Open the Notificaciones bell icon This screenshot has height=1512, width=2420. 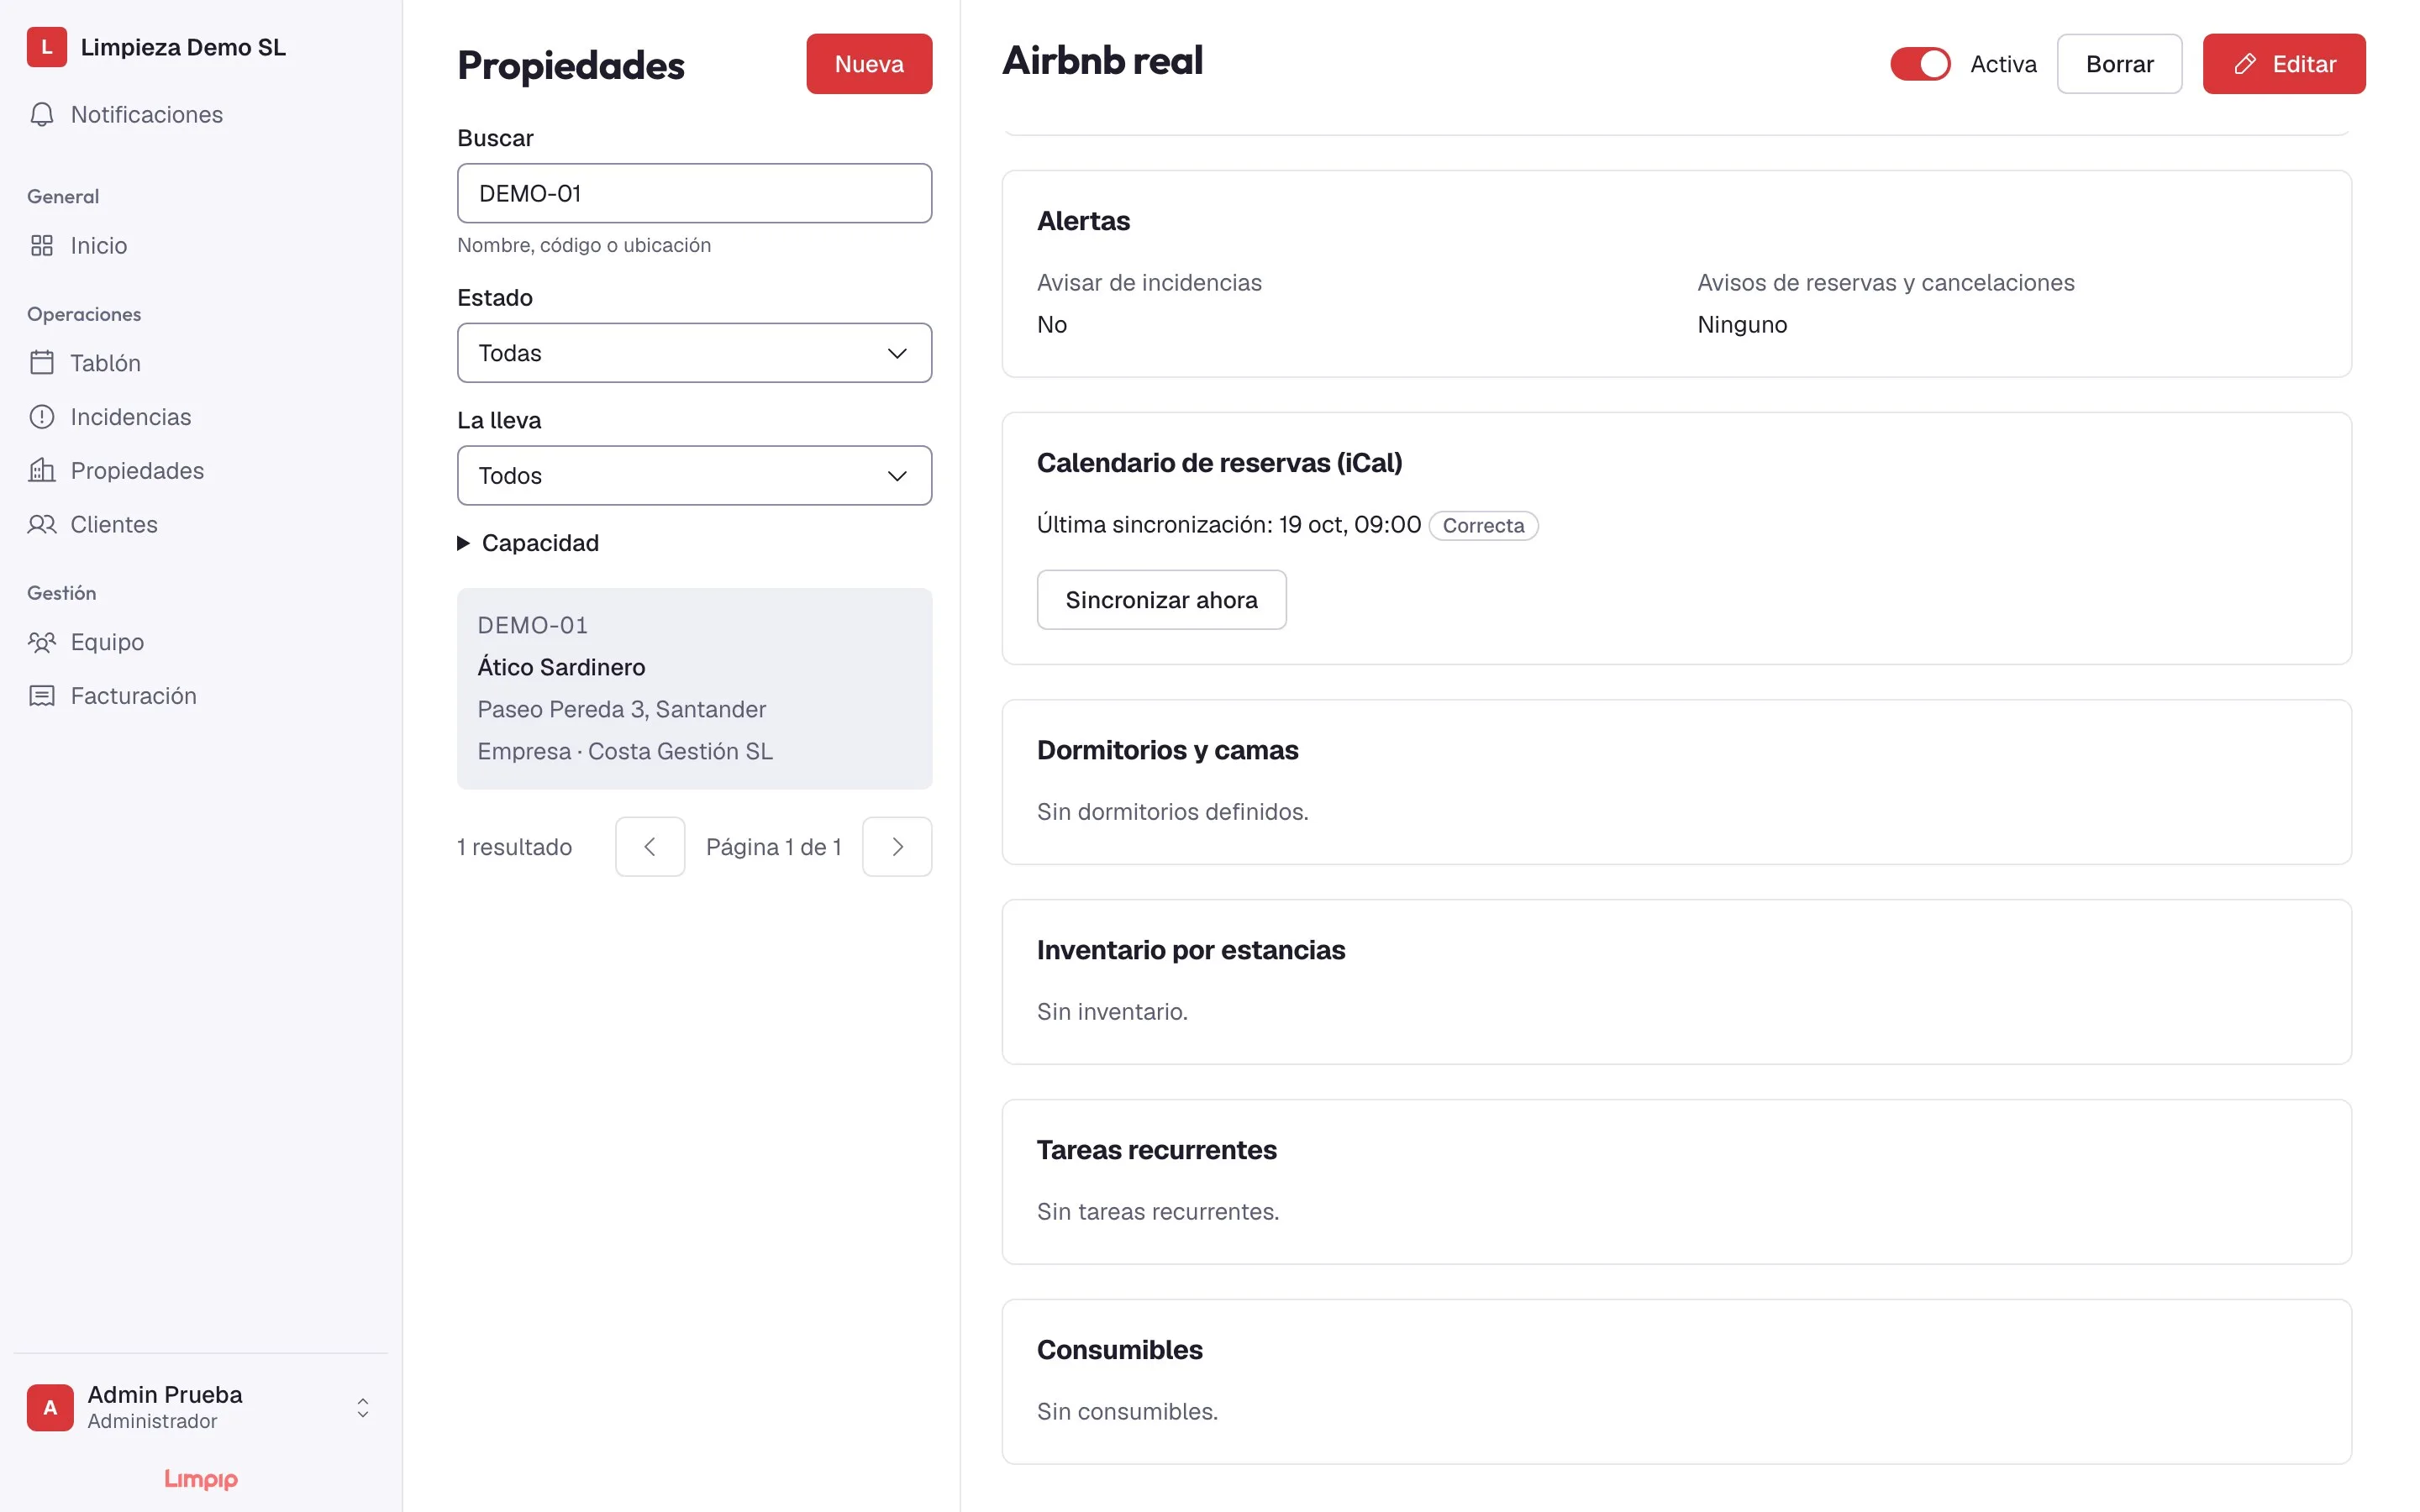pyautogui.click(x=42, y=115)
